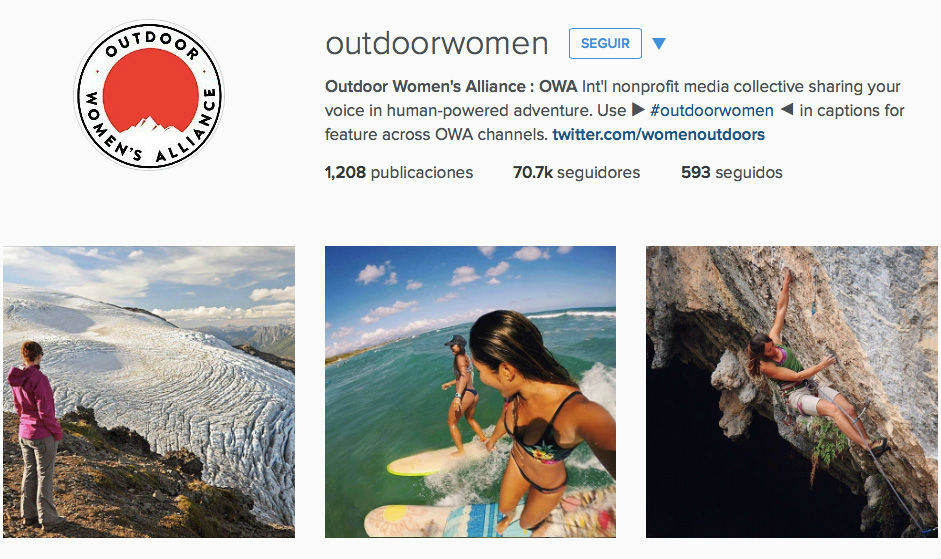Screen dimensions: 941x559
Task: Click the outdoorwomen username heading
Action: (x=436, y=43)
